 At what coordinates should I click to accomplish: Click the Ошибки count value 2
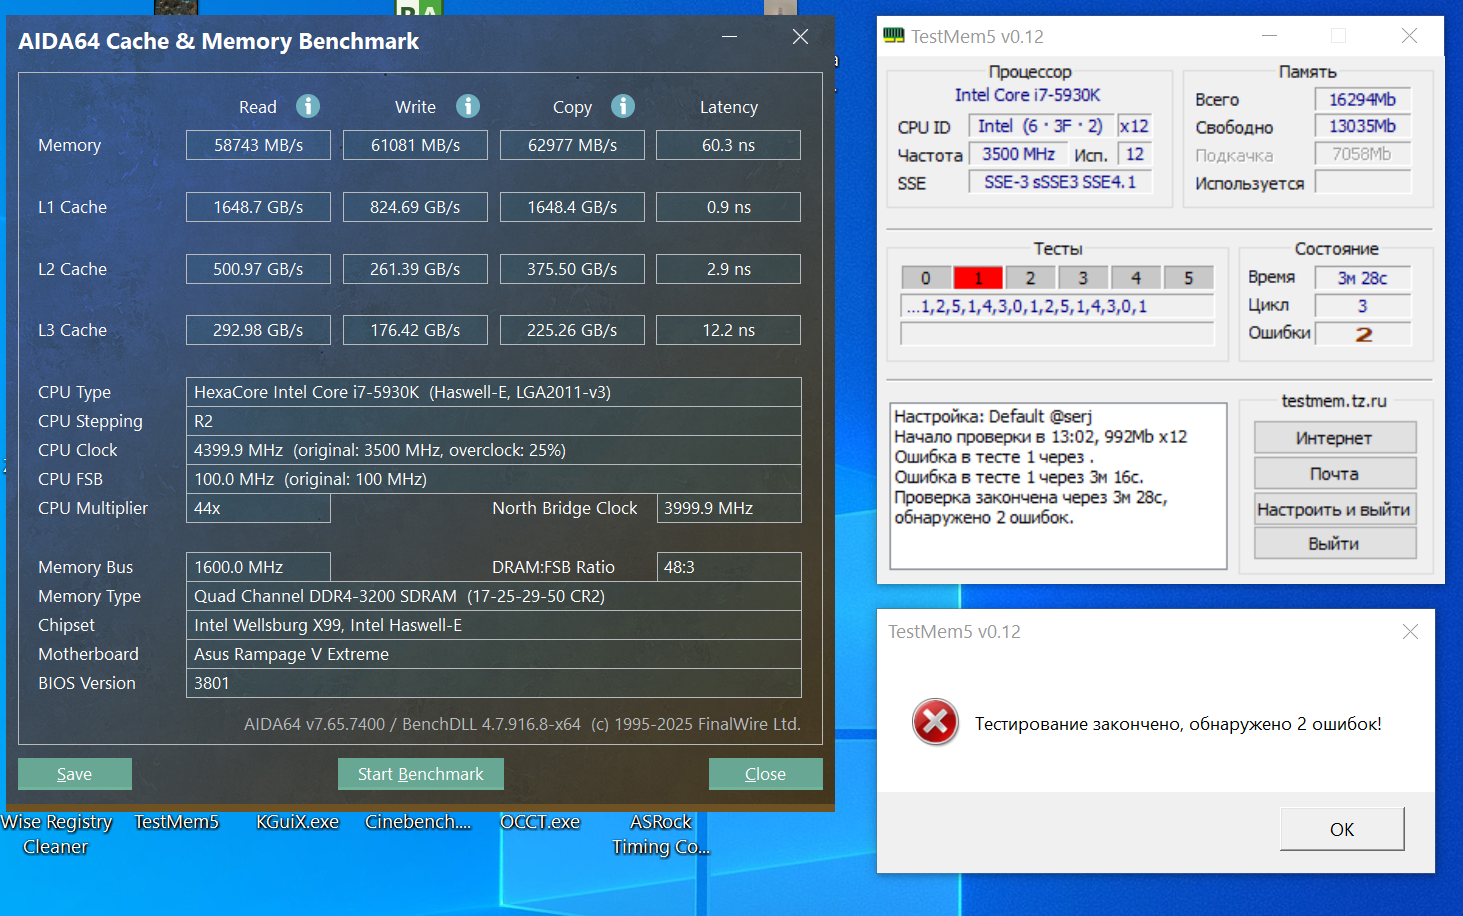coord(1363,334)
